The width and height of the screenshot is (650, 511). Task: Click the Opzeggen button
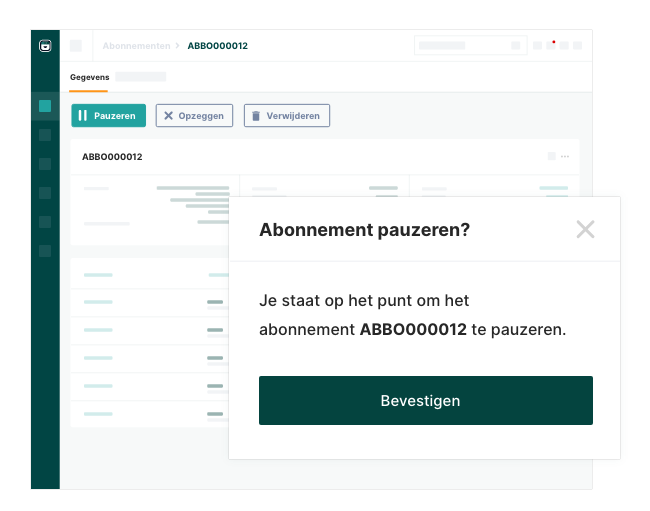point(194,116)
